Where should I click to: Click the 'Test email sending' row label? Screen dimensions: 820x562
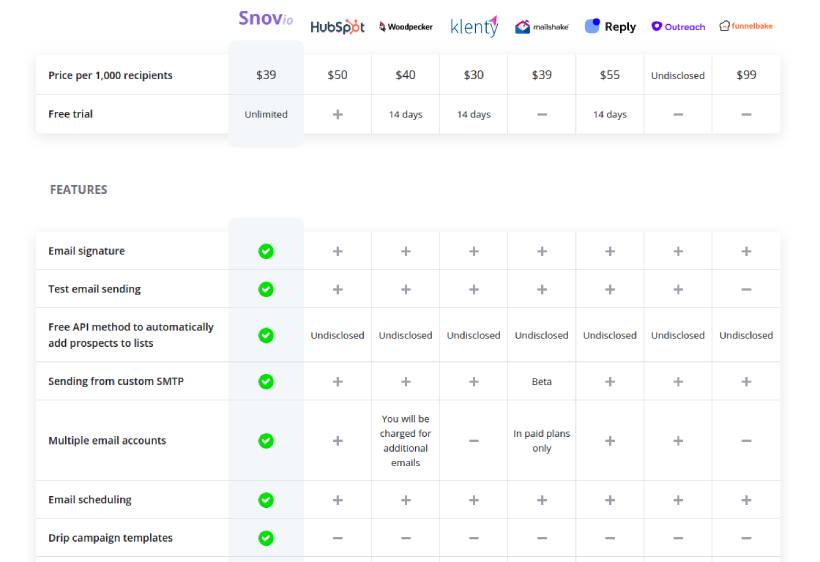95,289
